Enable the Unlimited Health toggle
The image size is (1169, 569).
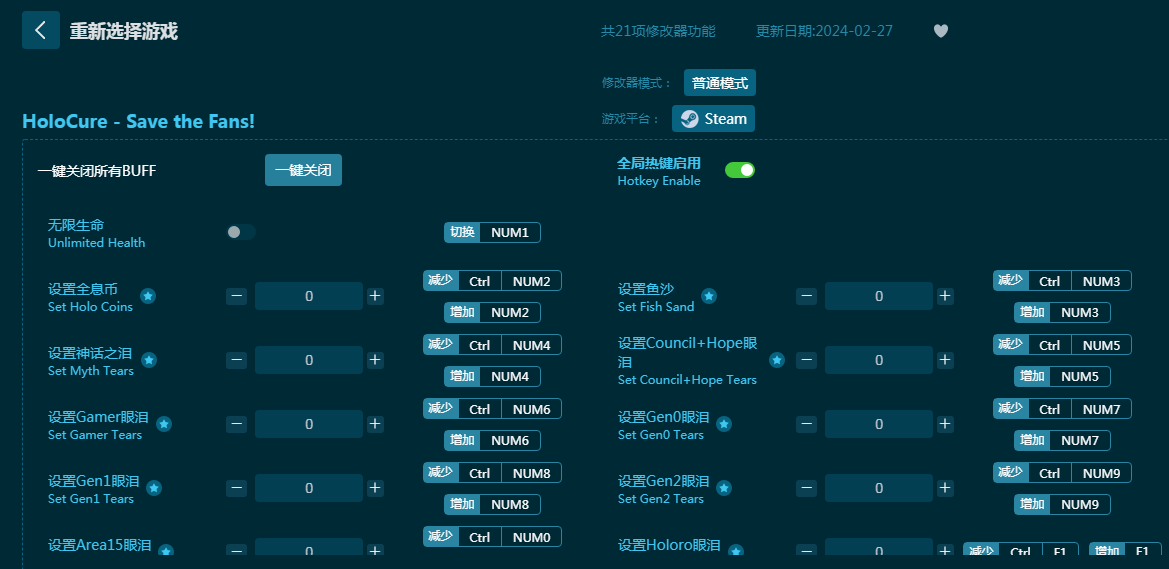tap(240, 232)
